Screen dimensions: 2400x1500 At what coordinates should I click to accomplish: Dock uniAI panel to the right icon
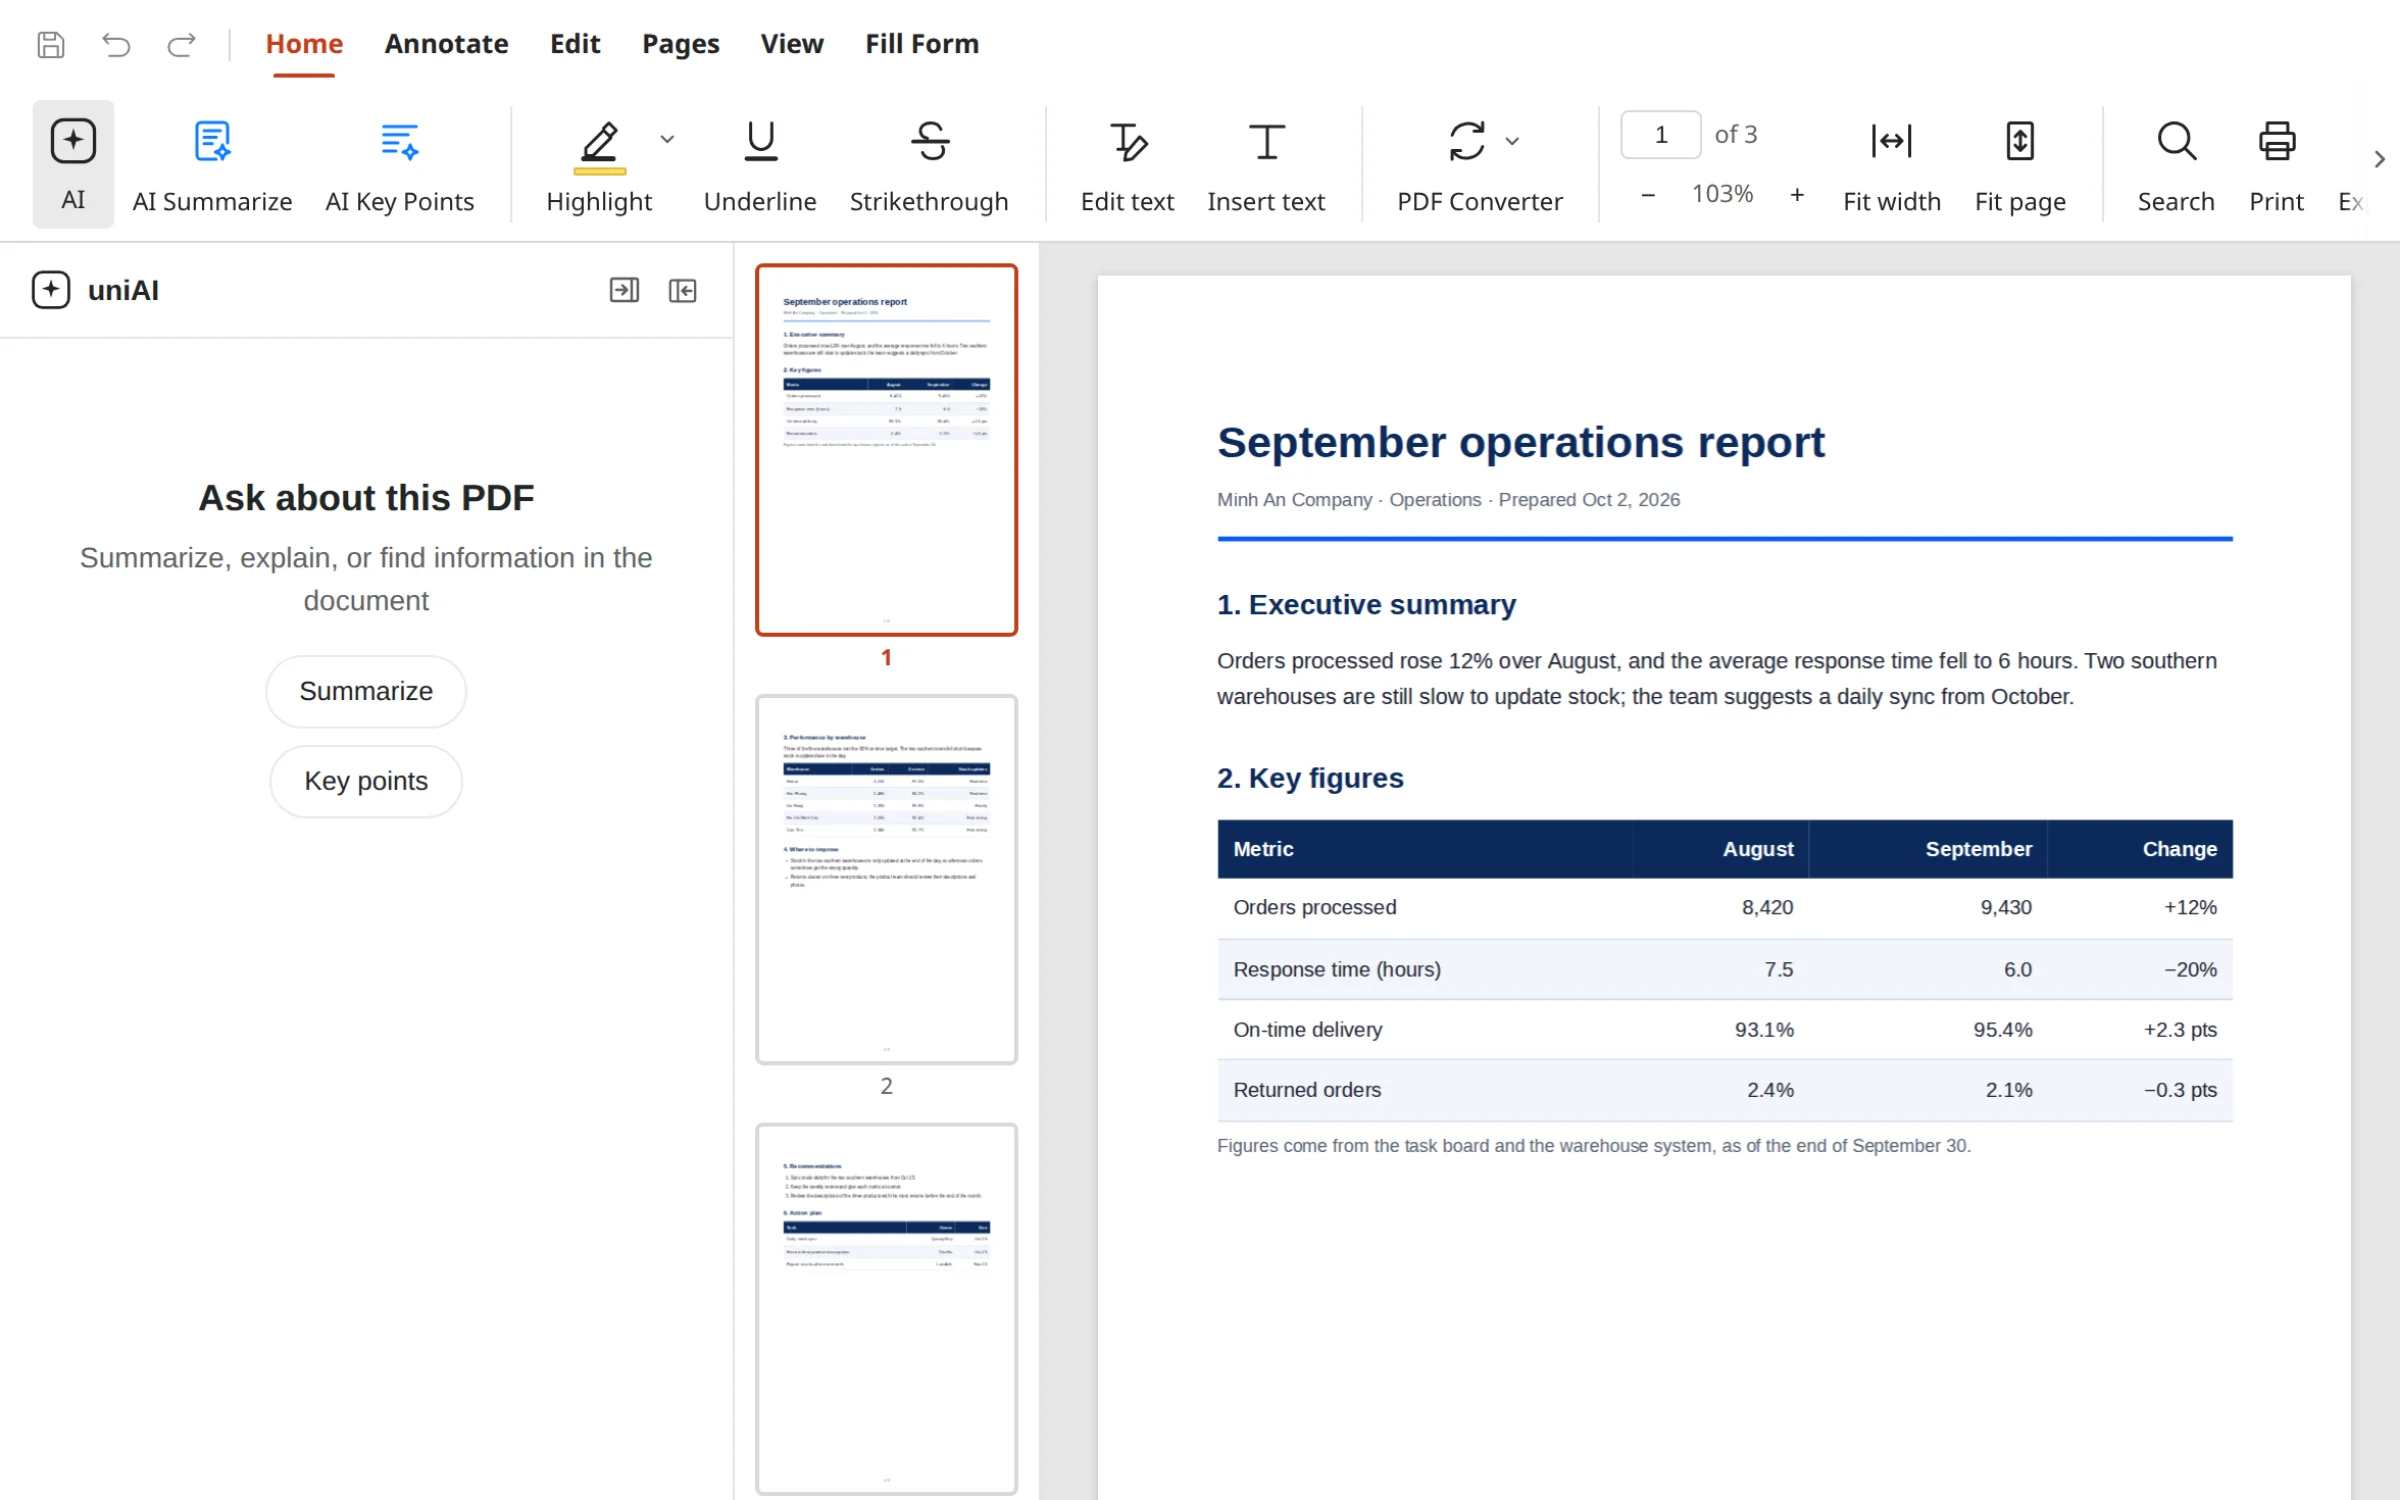point(624,290)
